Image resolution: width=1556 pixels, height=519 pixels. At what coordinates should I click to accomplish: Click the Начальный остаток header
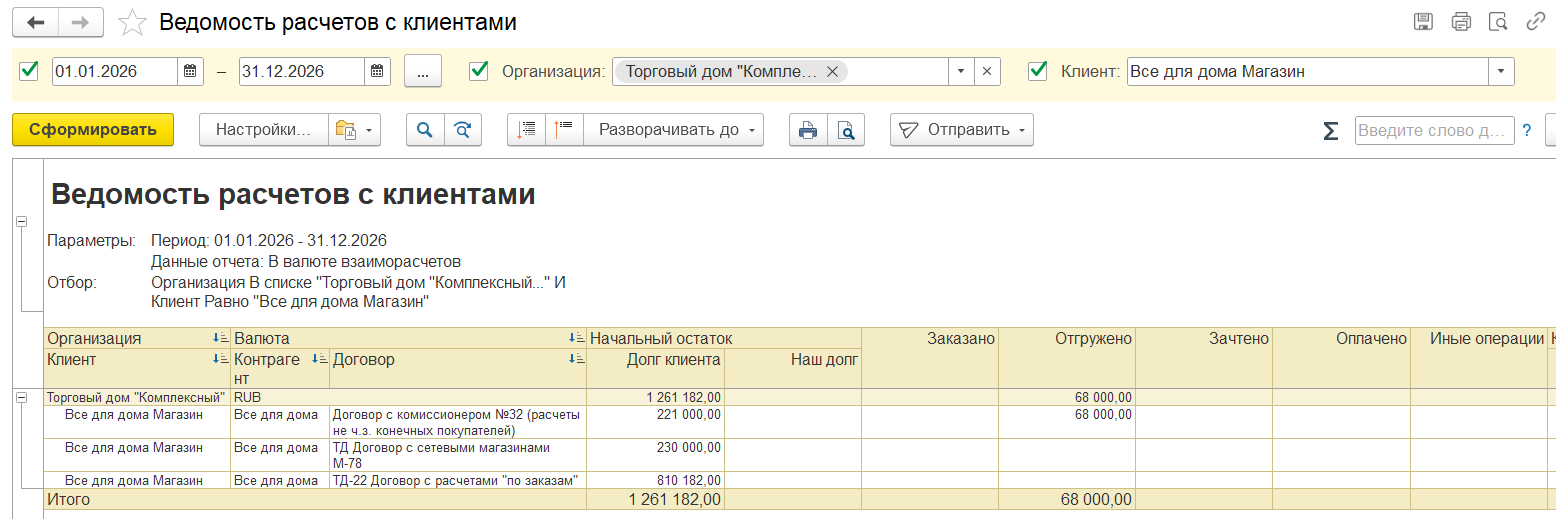[724, 338]
